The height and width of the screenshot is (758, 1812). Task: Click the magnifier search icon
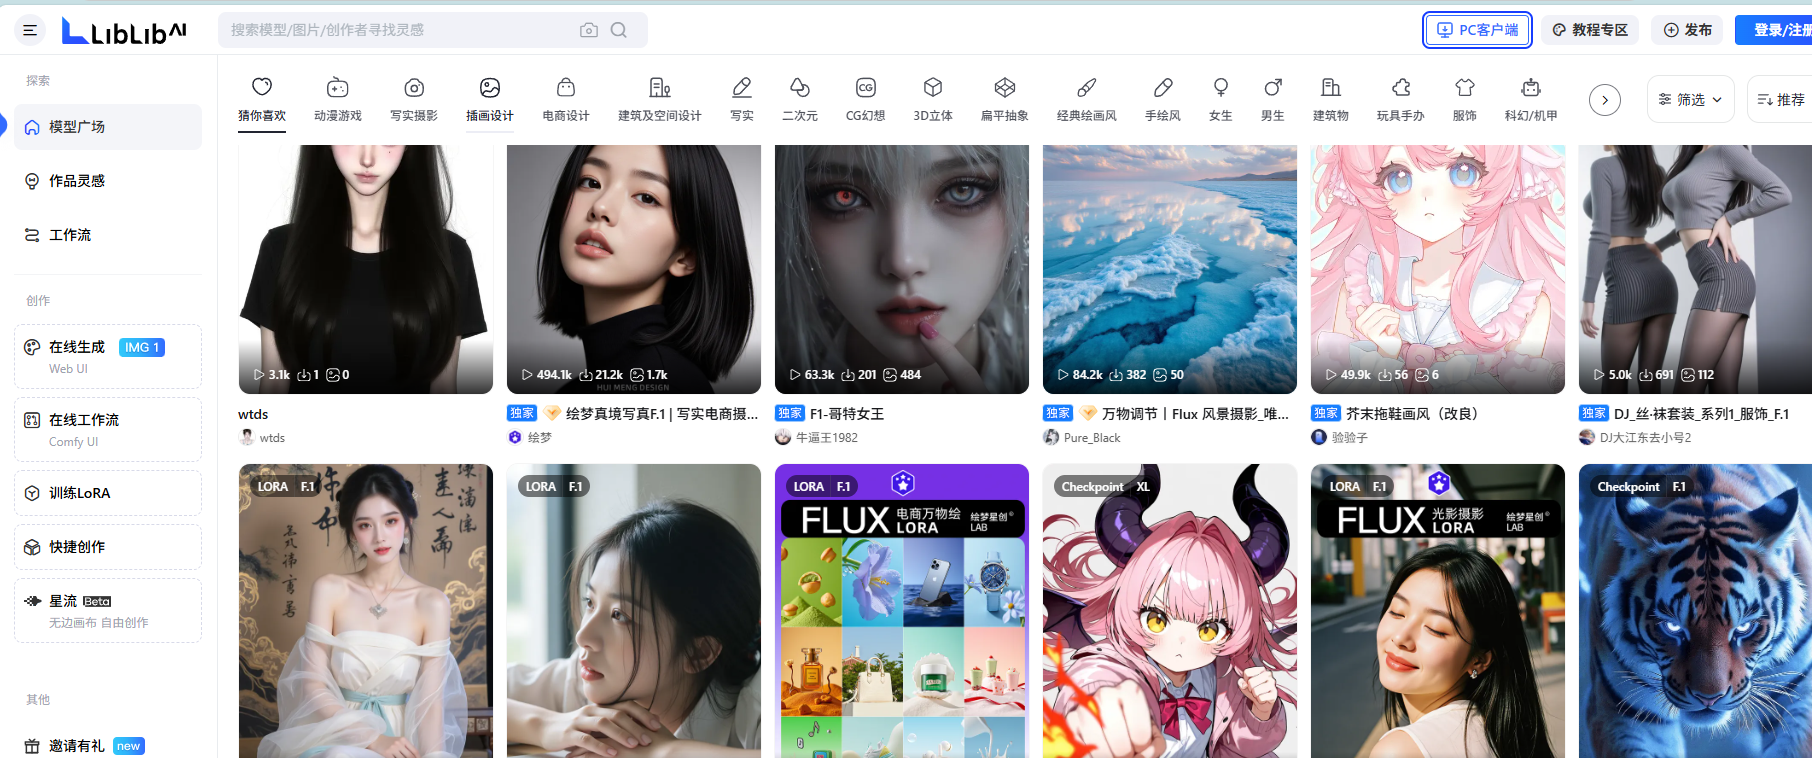(x=619, y=30)
